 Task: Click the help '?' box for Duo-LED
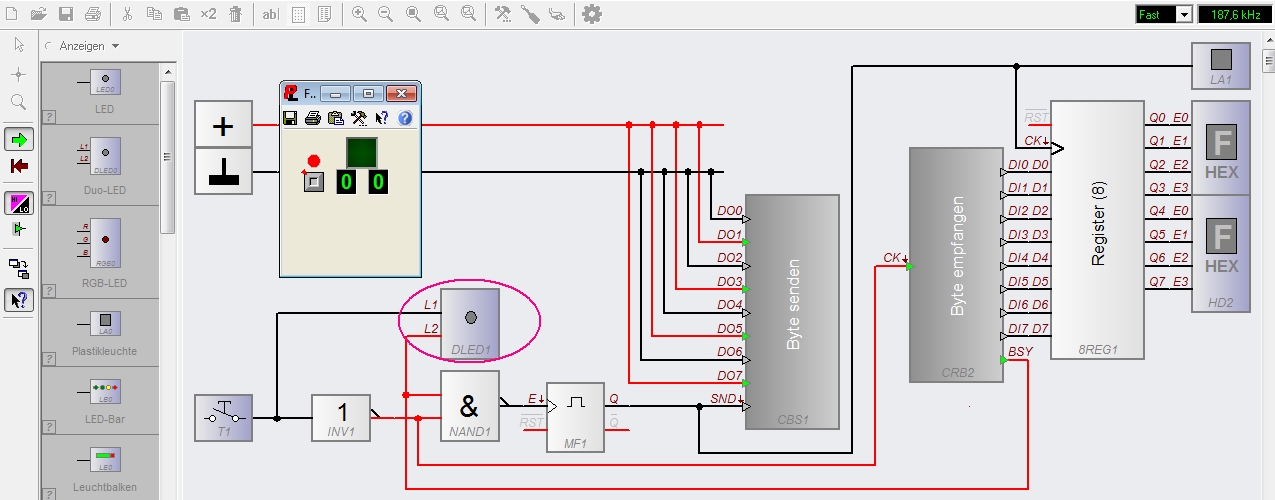pyautogui.click(x=49, y=198)
